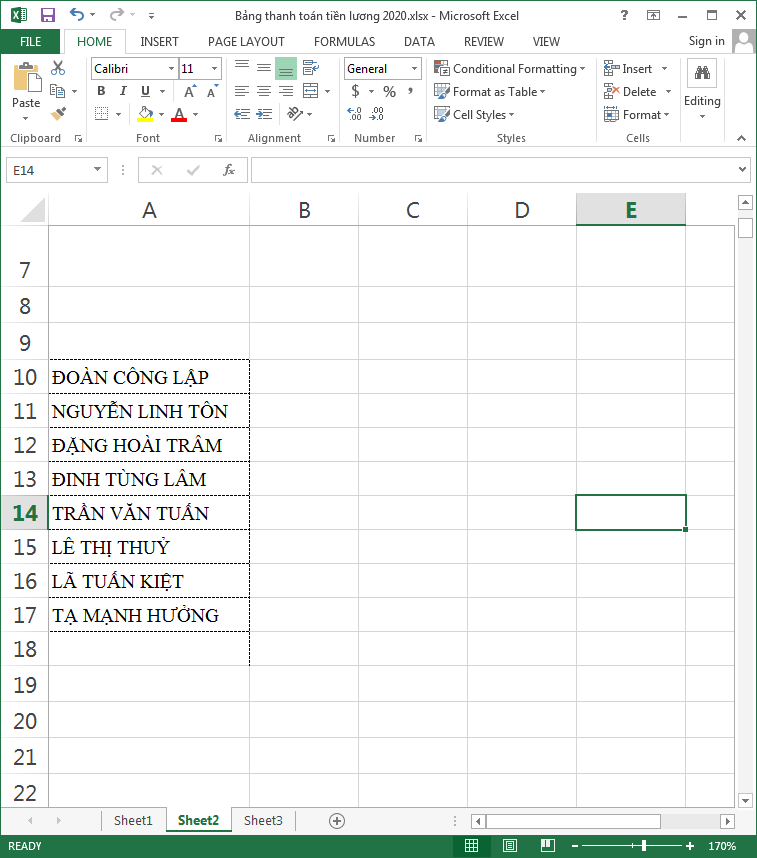
Task: Open the FILE menu button
Action: tap(30, 42)
